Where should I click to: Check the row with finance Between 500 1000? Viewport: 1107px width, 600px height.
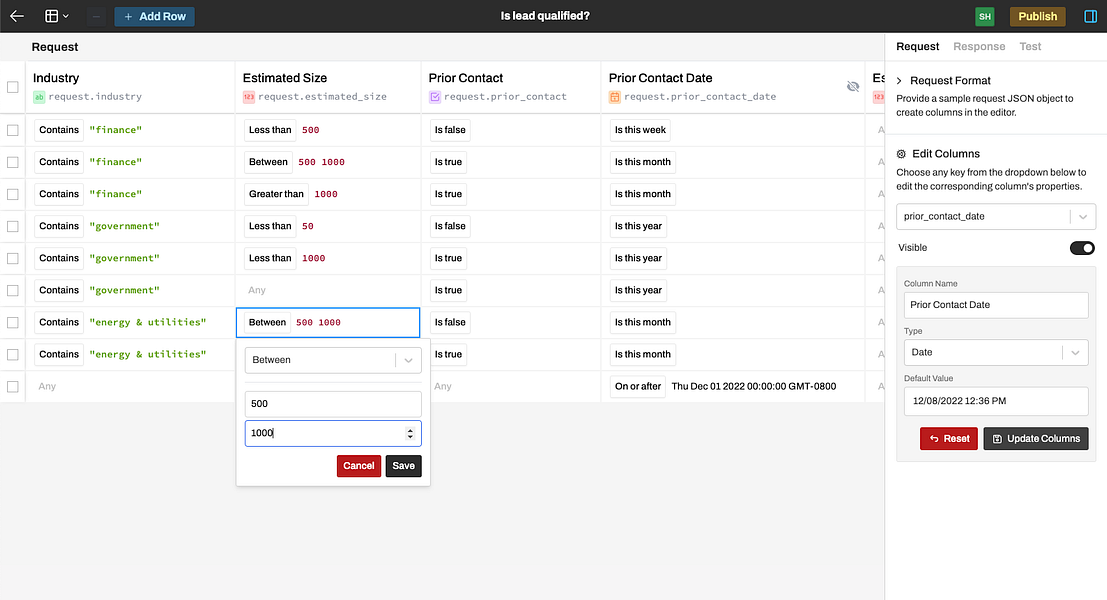pyautogui.click(x=13, y=162)
